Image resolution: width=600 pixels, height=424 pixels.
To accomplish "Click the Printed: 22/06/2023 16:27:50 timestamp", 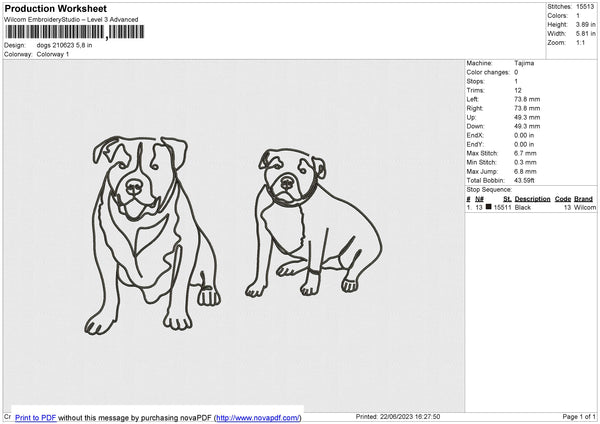I will (398, 416).
